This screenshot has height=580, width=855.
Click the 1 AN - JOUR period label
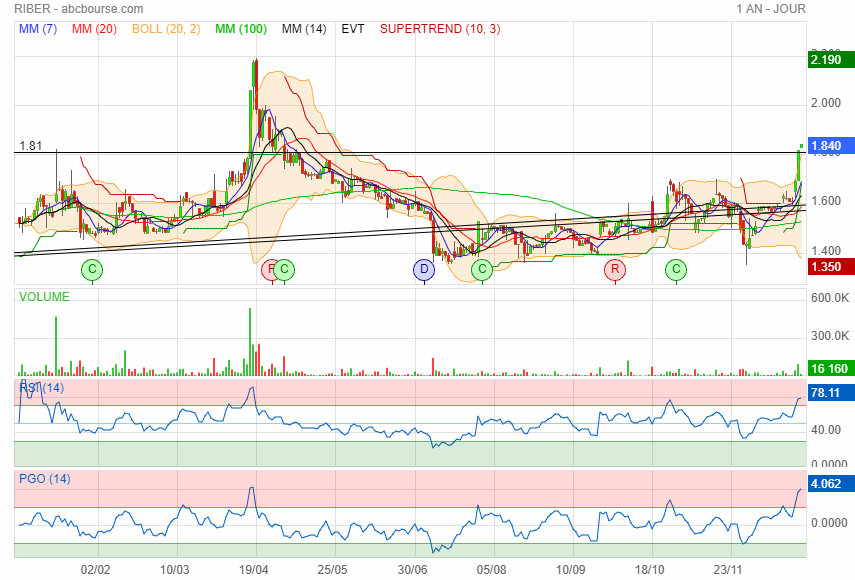pos(770,9)
